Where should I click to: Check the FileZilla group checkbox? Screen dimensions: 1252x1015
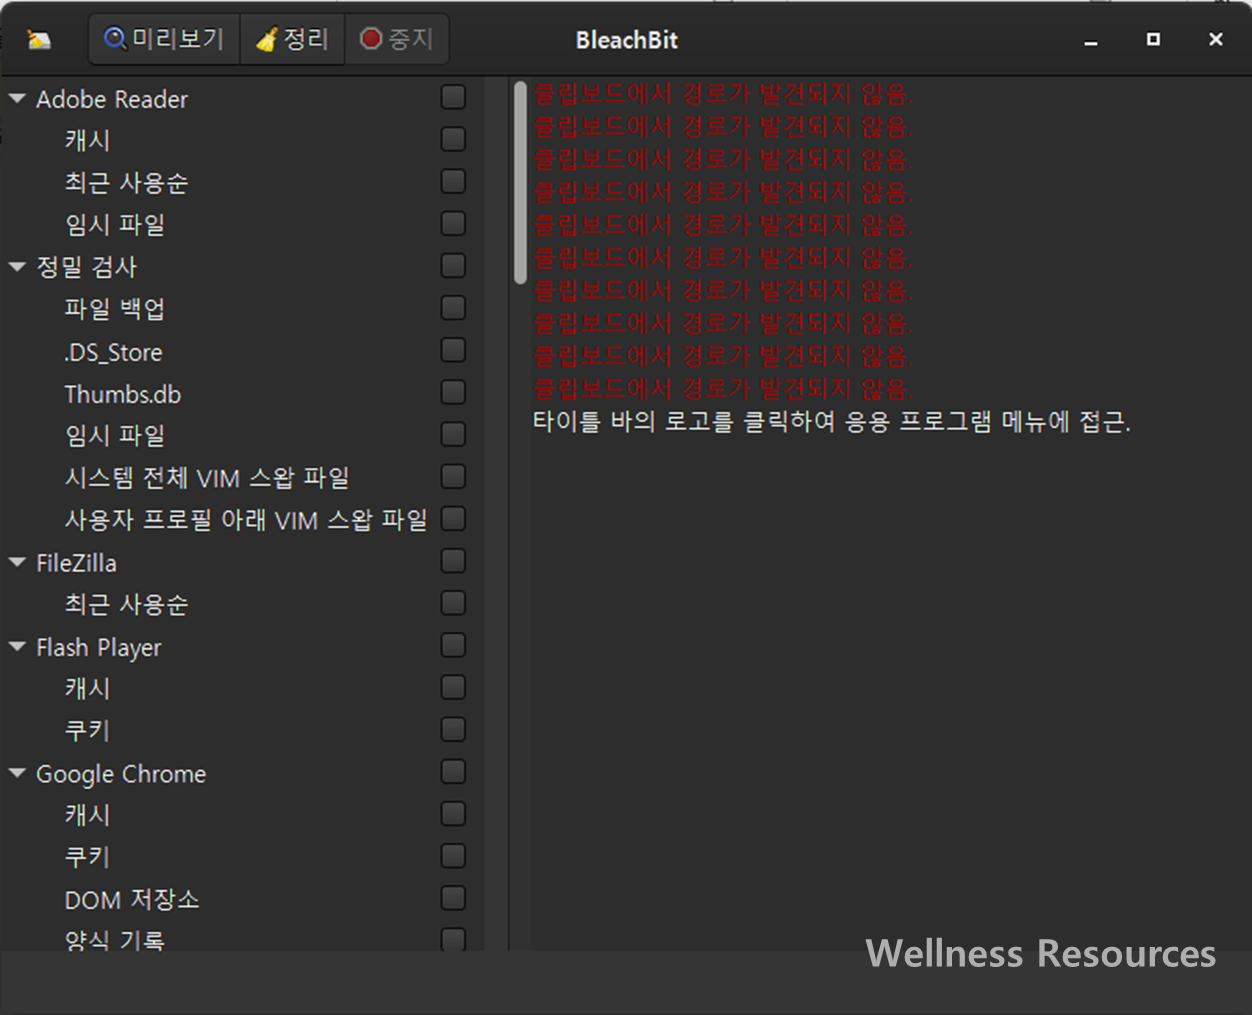pyautogui.click(x=453, y=561)
